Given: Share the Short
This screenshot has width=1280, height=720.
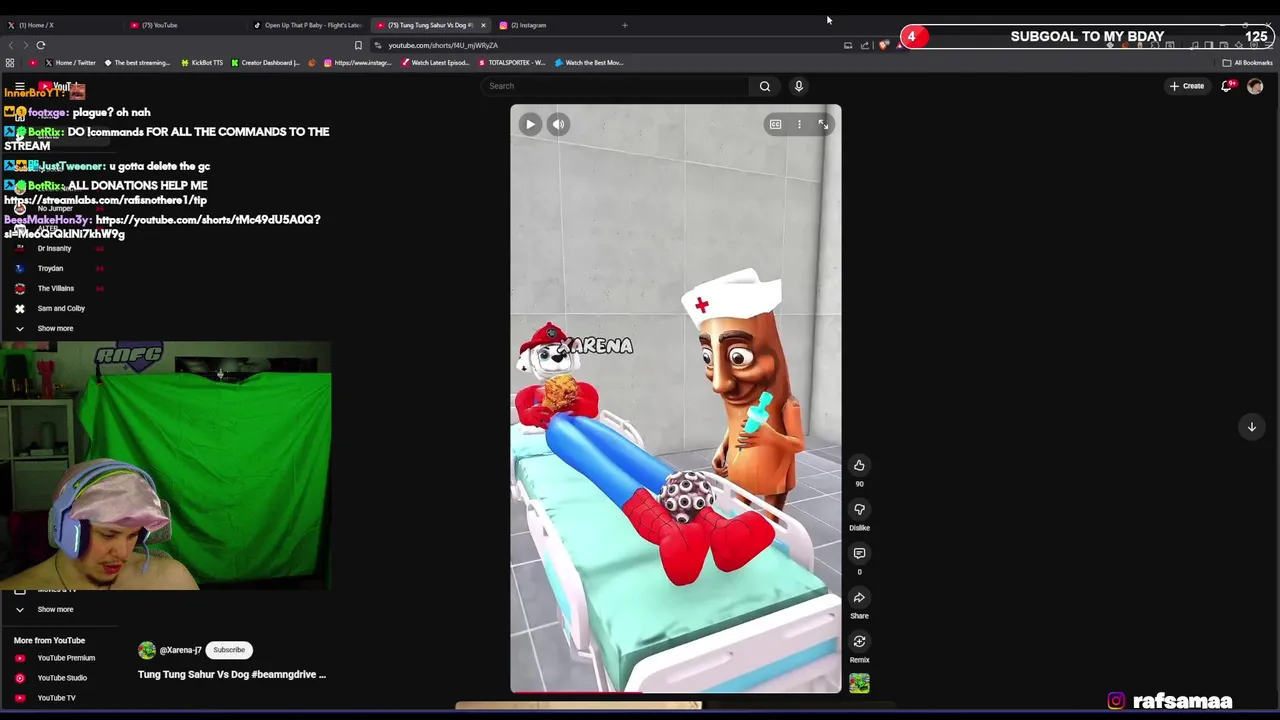Looking at the screenshot, I should pyautogui.click(x=859, y=597).
